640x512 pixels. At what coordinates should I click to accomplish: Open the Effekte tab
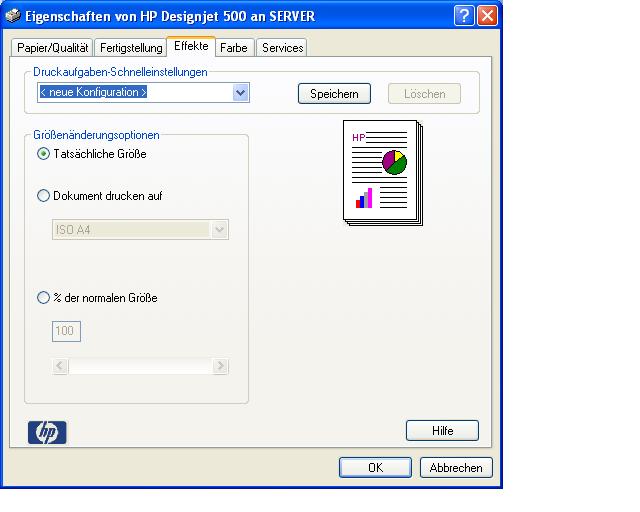(191, 46)
